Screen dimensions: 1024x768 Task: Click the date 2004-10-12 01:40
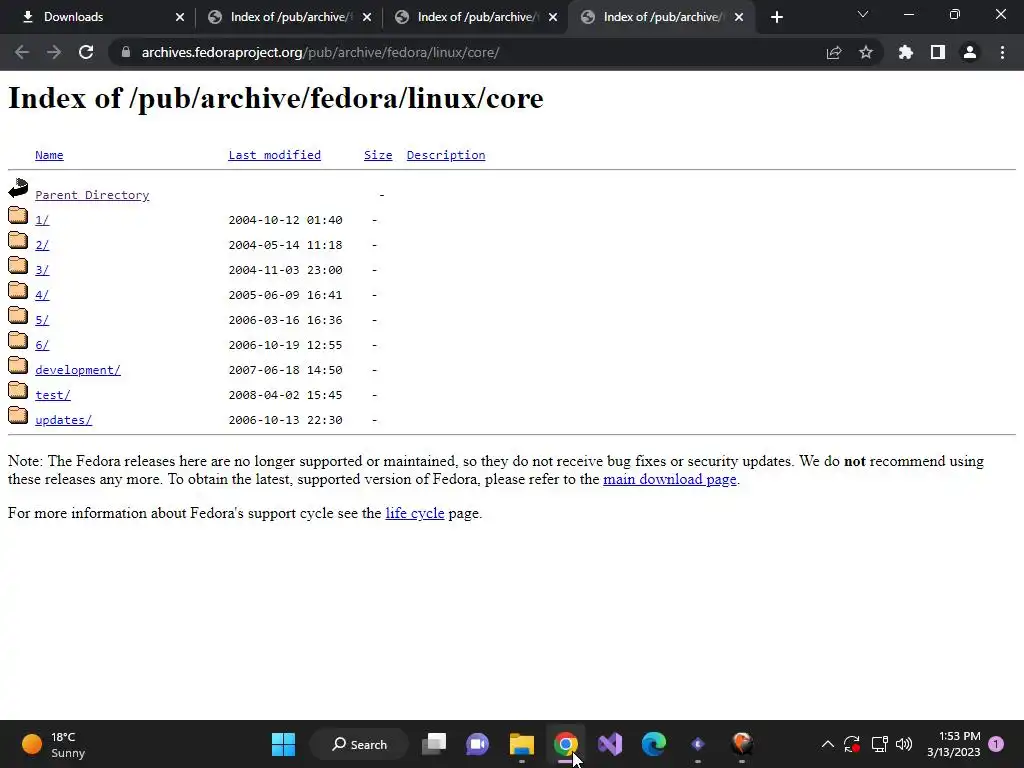(285, 220)
